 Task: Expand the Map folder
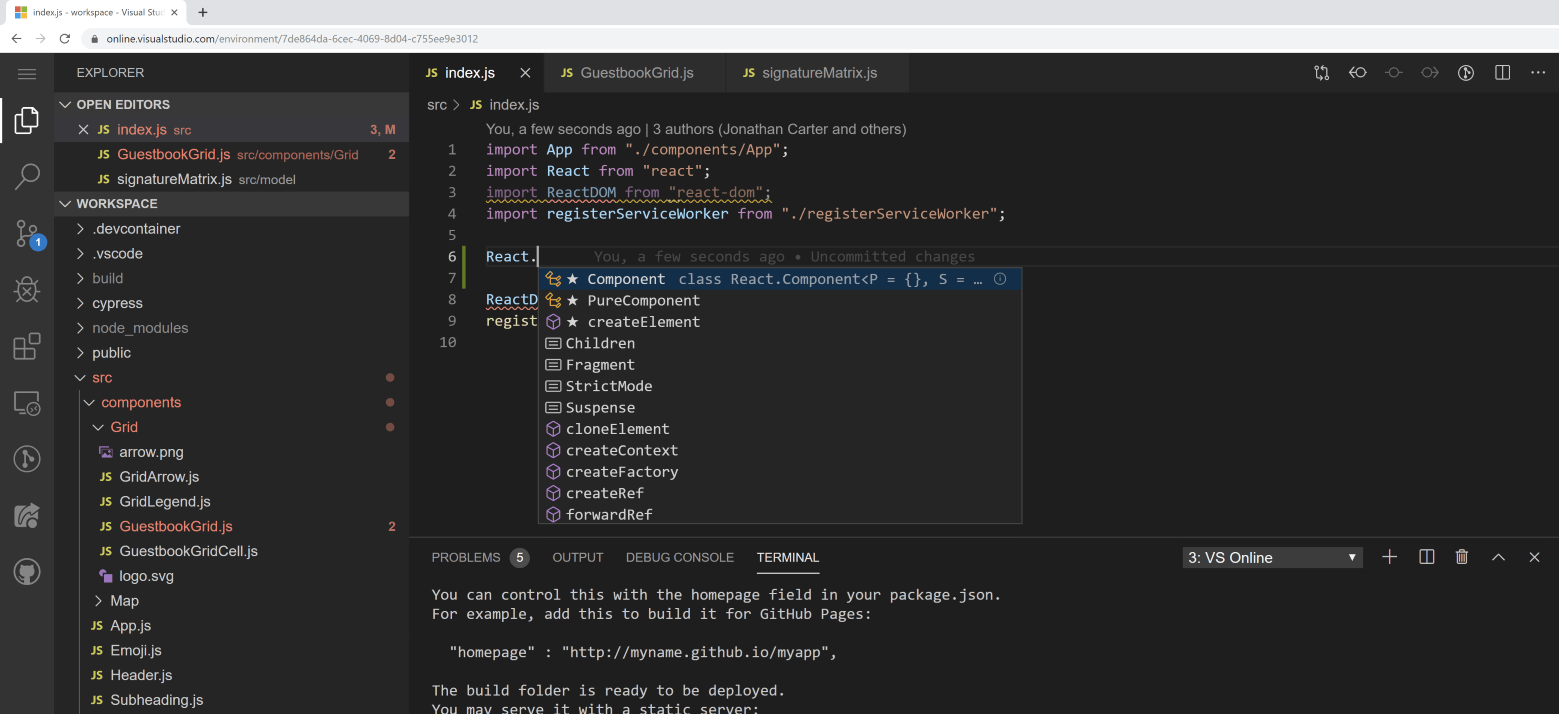tap(124, 600)
